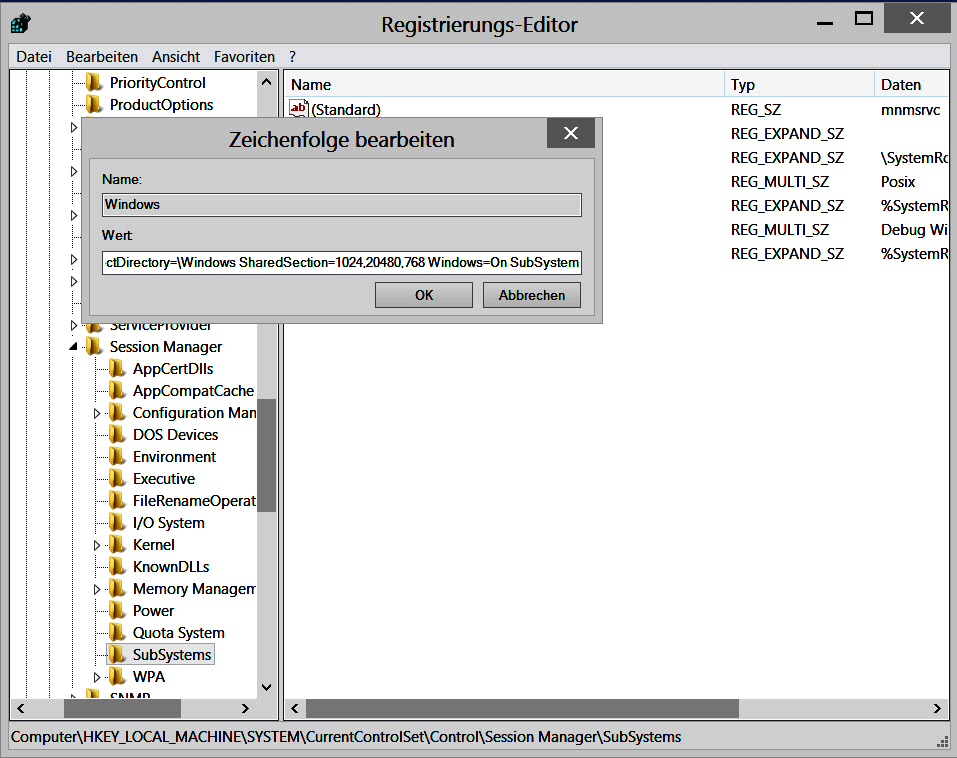This screenshot has height=758, width=957.
Task: Expand the Kernel tree node
Action: point(96,545)
